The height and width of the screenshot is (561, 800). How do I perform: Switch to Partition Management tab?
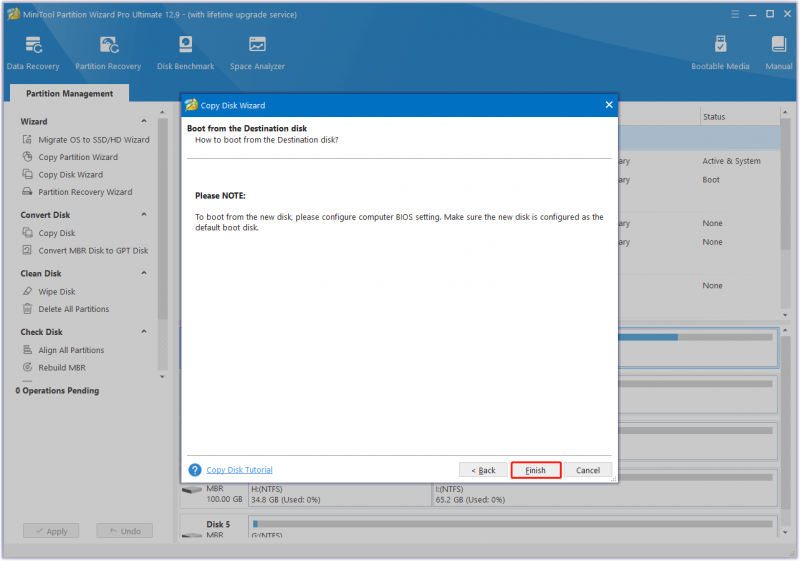pyautogui.click(x=69, y=93)
